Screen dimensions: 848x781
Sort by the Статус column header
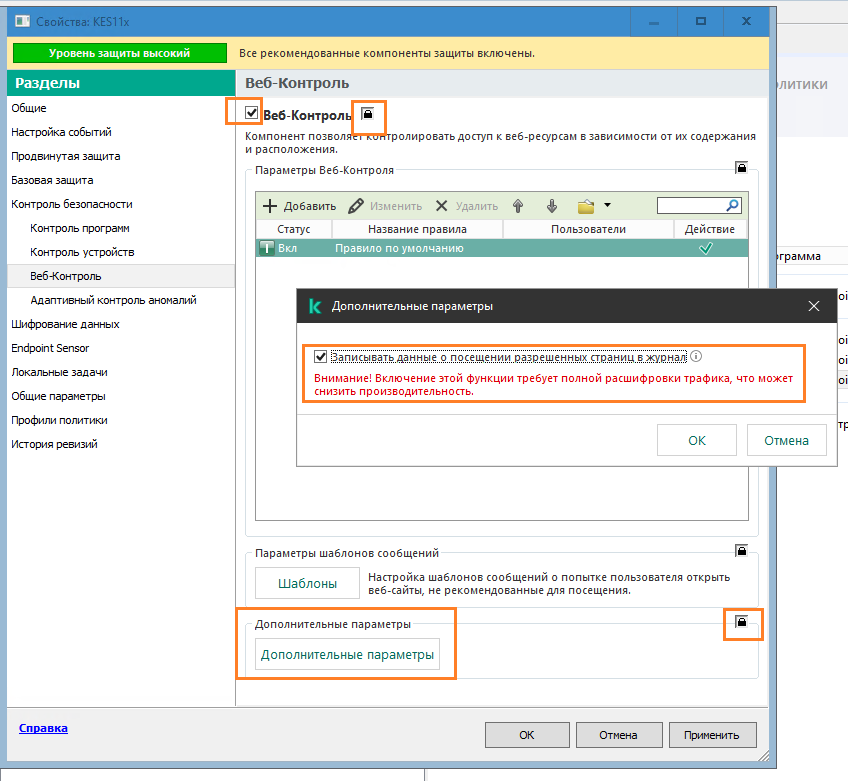[294, 229]
